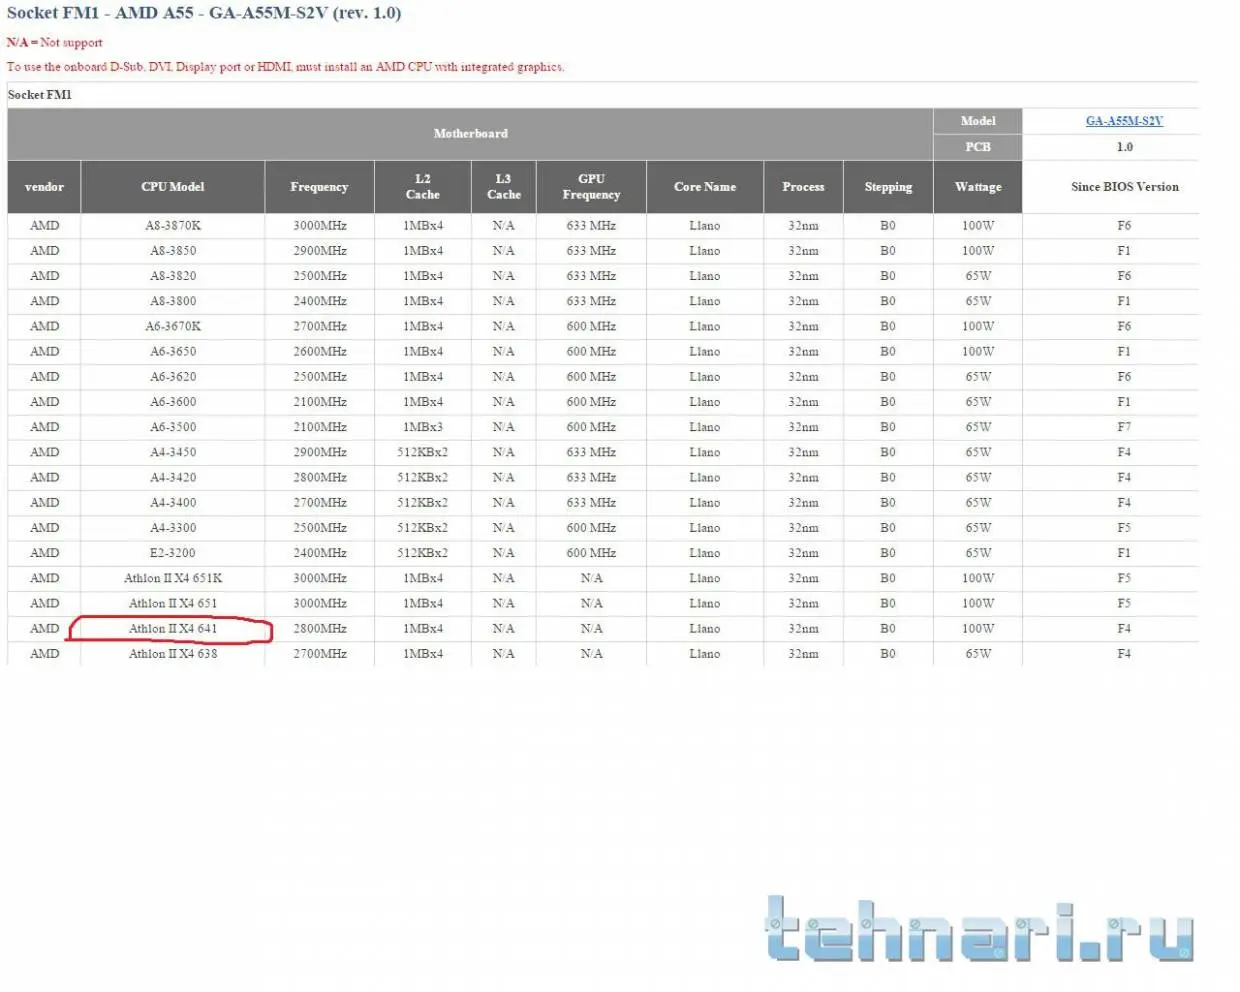
Task: Select 2900MHz frequency in A8-3850 row
Action: [x=320, y=251]
